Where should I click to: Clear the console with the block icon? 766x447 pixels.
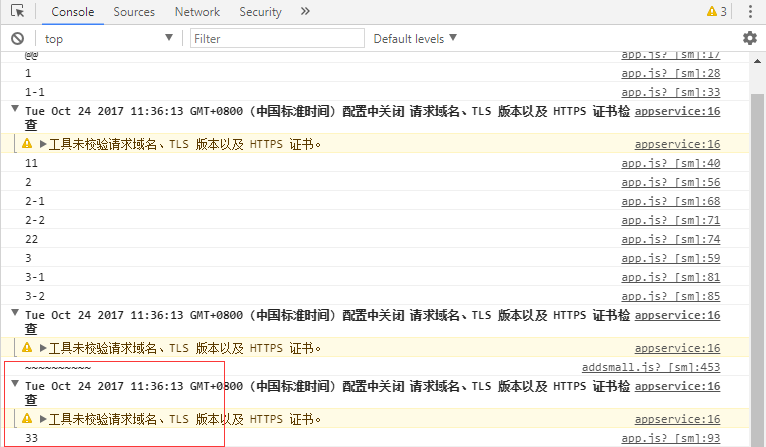point(17,38)
